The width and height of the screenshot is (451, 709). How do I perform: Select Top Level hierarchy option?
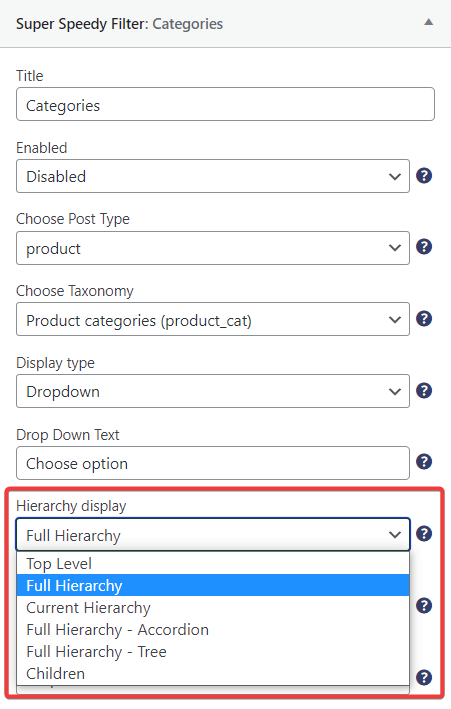213,563
